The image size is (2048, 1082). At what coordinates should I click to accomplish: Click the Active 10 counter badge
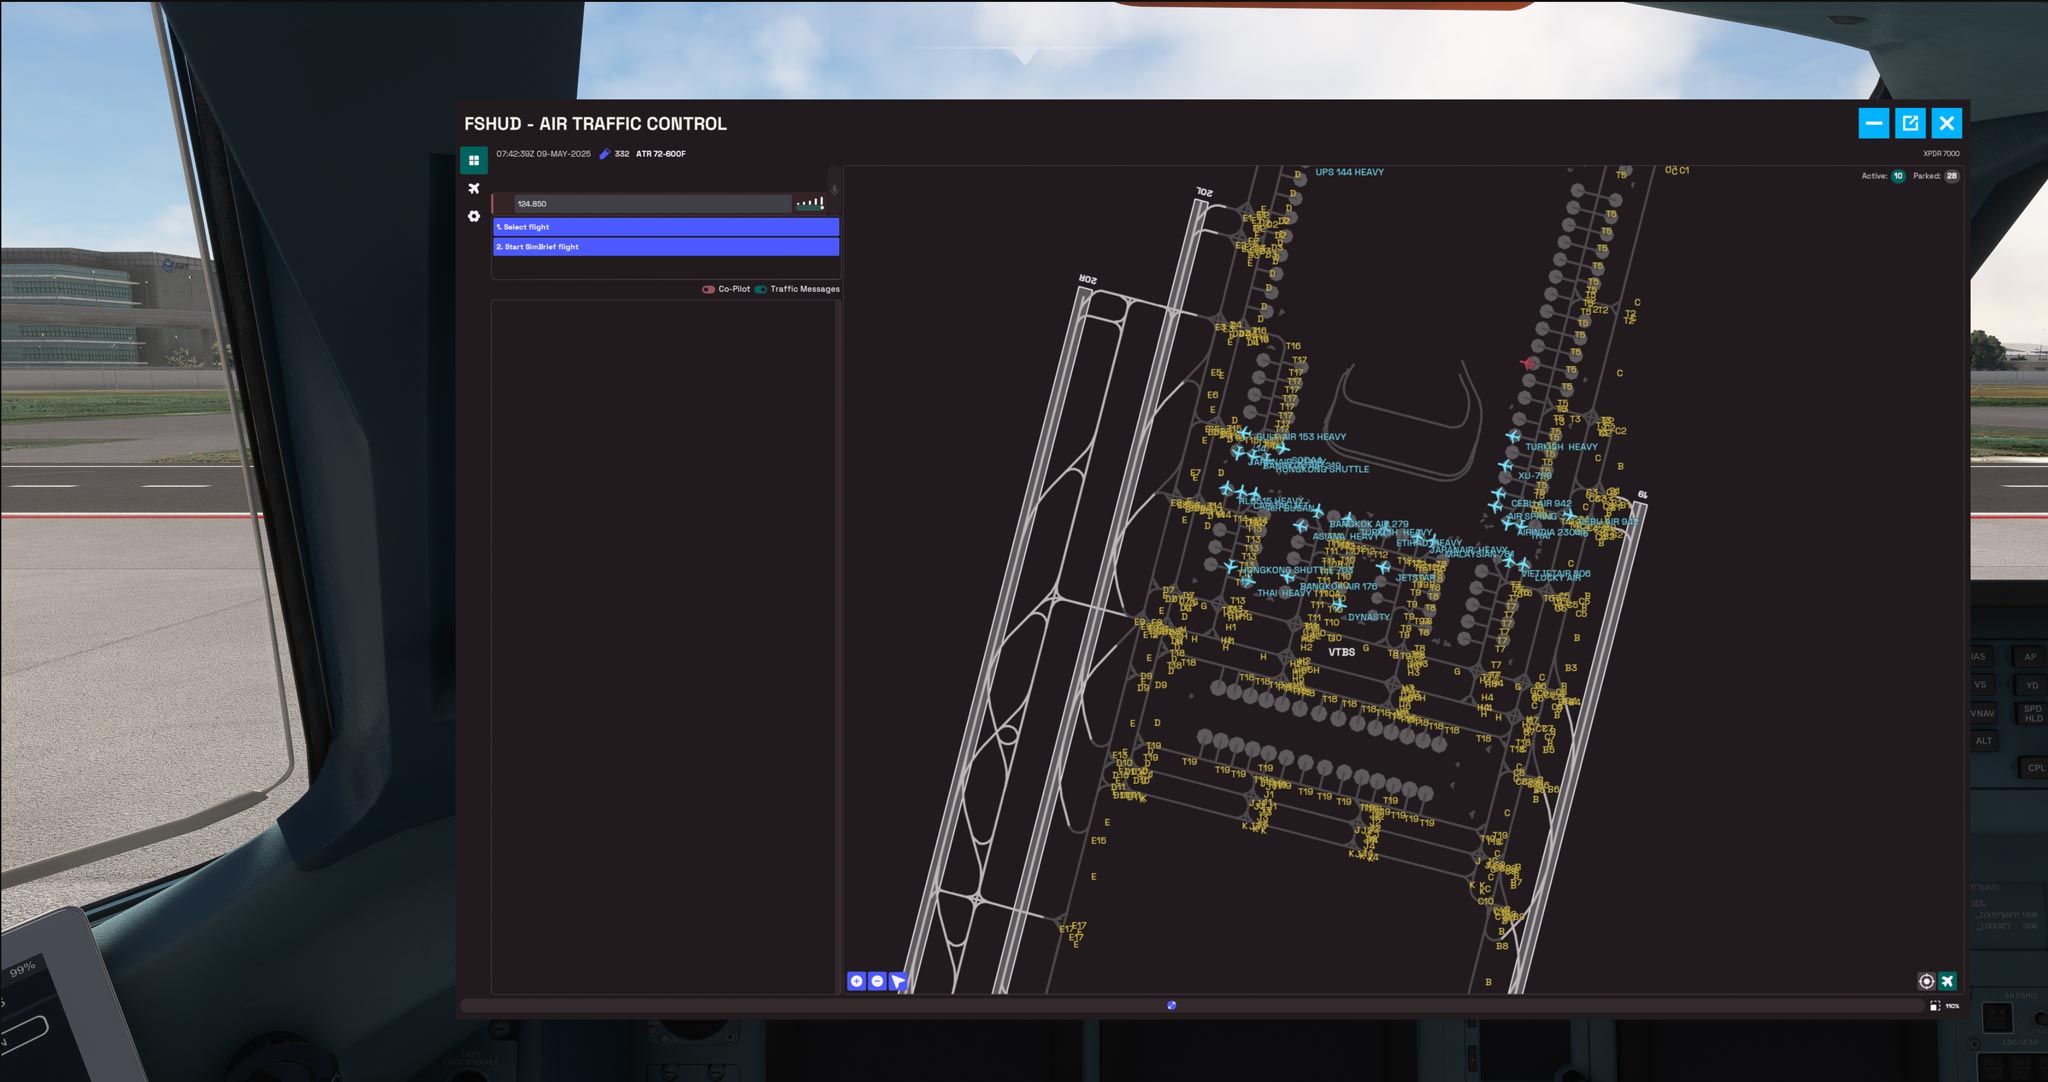point(1898,176)
